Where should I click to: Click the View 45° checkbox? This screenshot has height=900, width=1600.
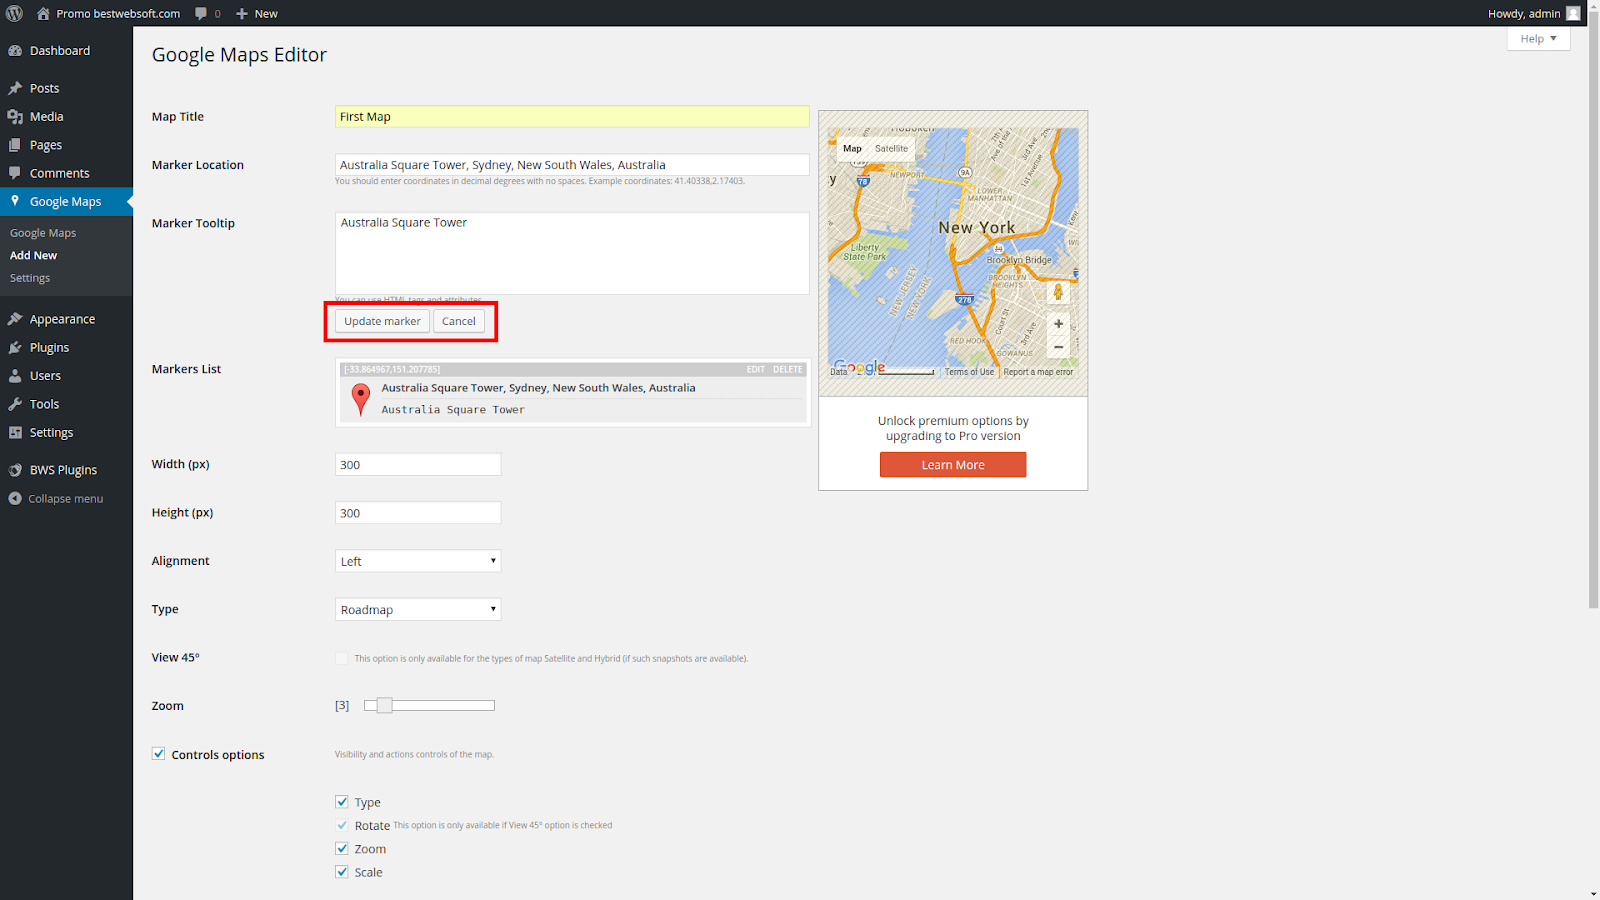point(342,658)
